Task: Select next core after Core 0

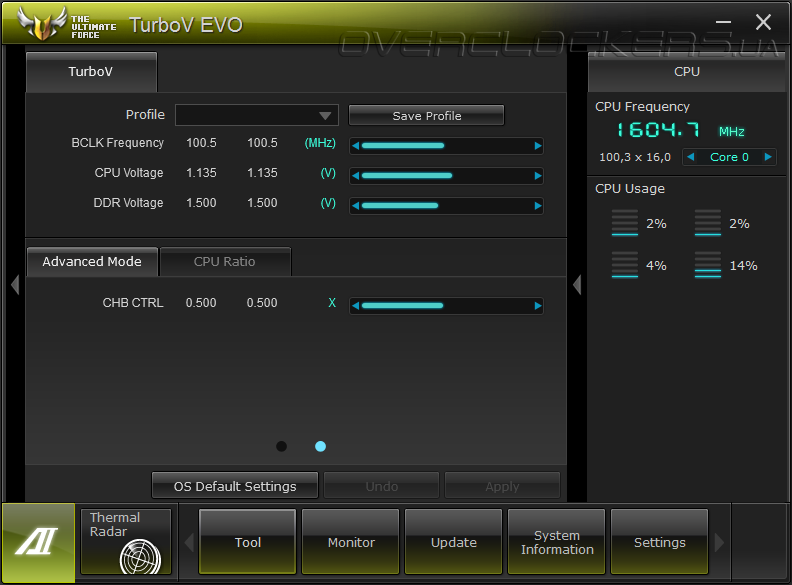Action: click(x=768, y=157)
